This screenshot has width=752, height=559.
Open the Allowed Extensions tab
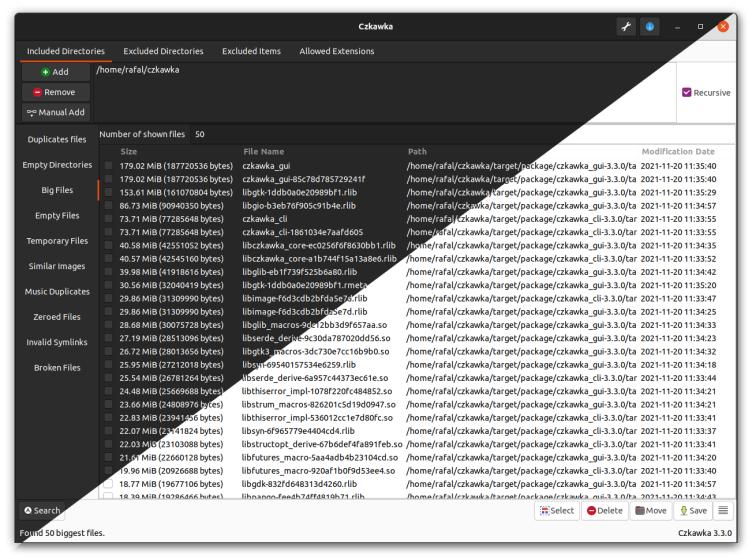coord(337,51)
